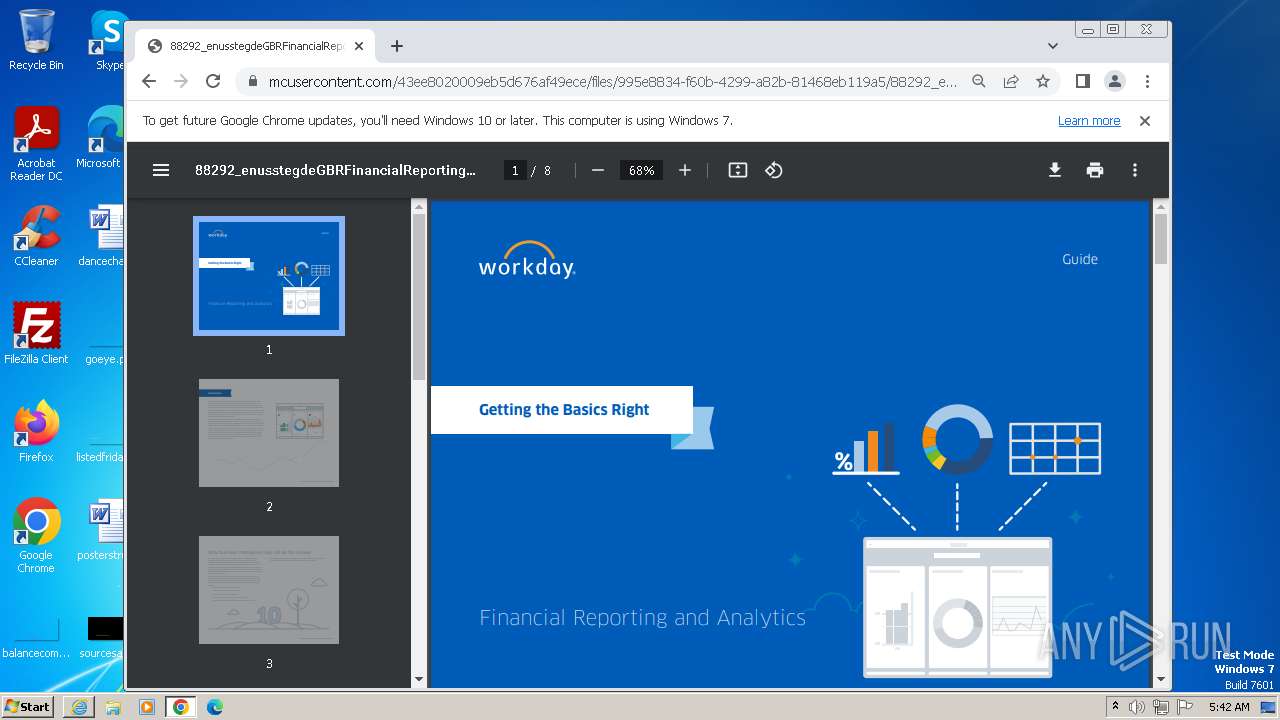The width and height of the screenshot is (1280, 720).
Task: Reload the current page
Action: (213, 81)
